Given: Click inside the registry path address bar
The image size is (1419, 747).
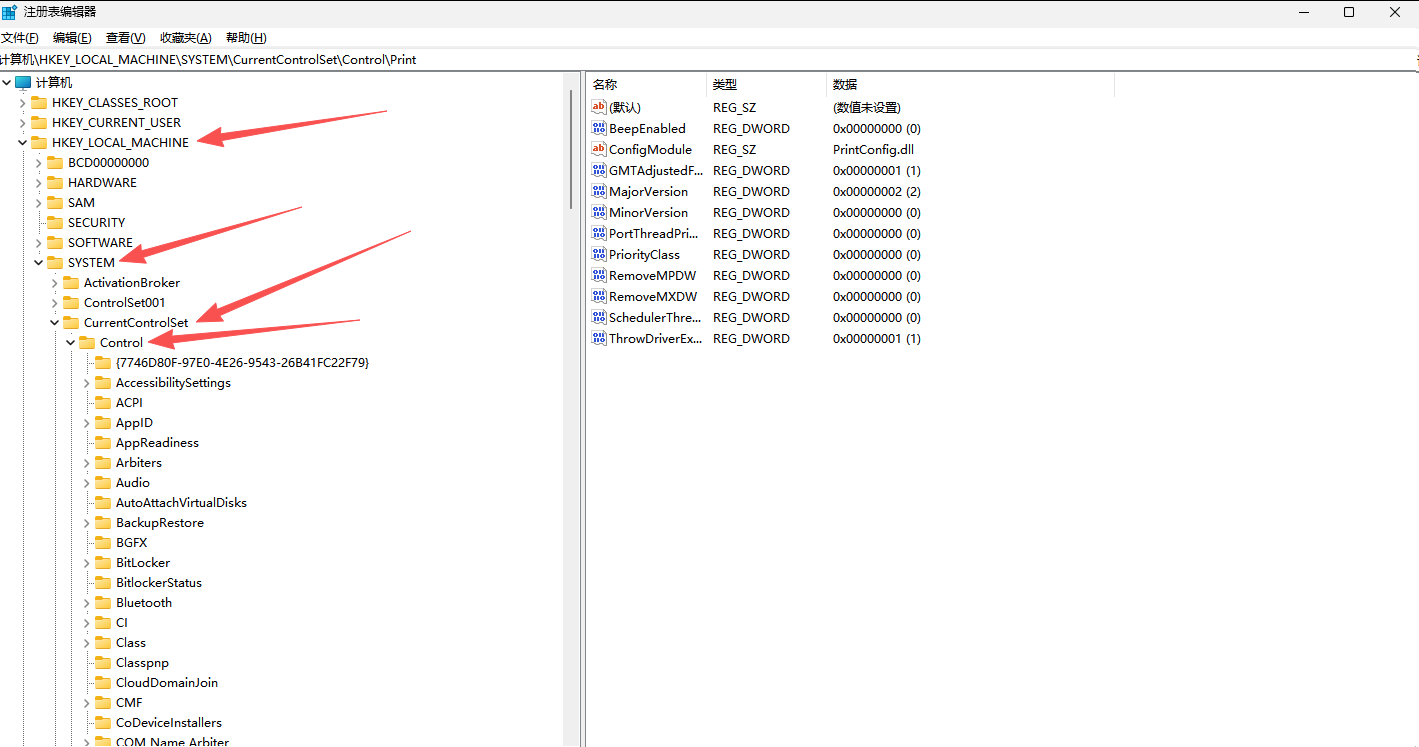Looking at the screenshot, I should coord(400,59).
